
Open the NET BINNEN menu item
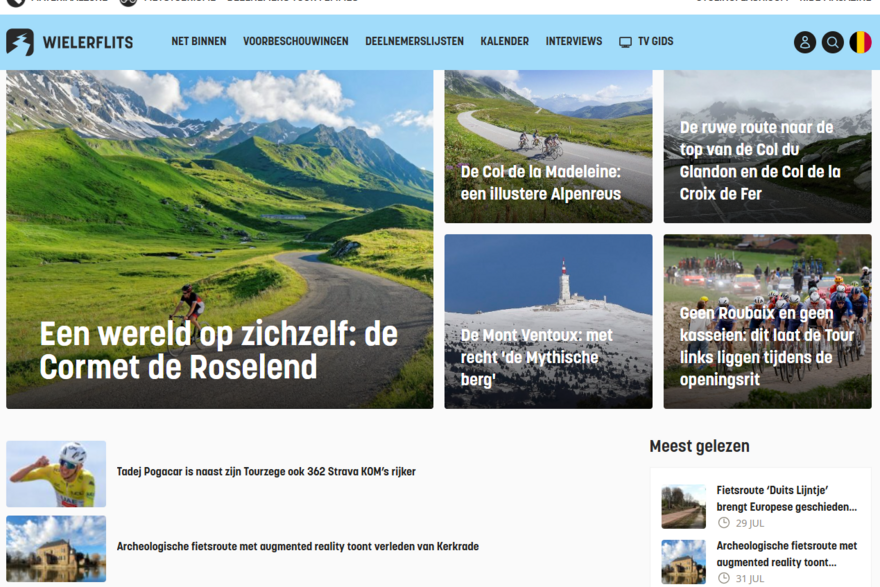point(199,42)
